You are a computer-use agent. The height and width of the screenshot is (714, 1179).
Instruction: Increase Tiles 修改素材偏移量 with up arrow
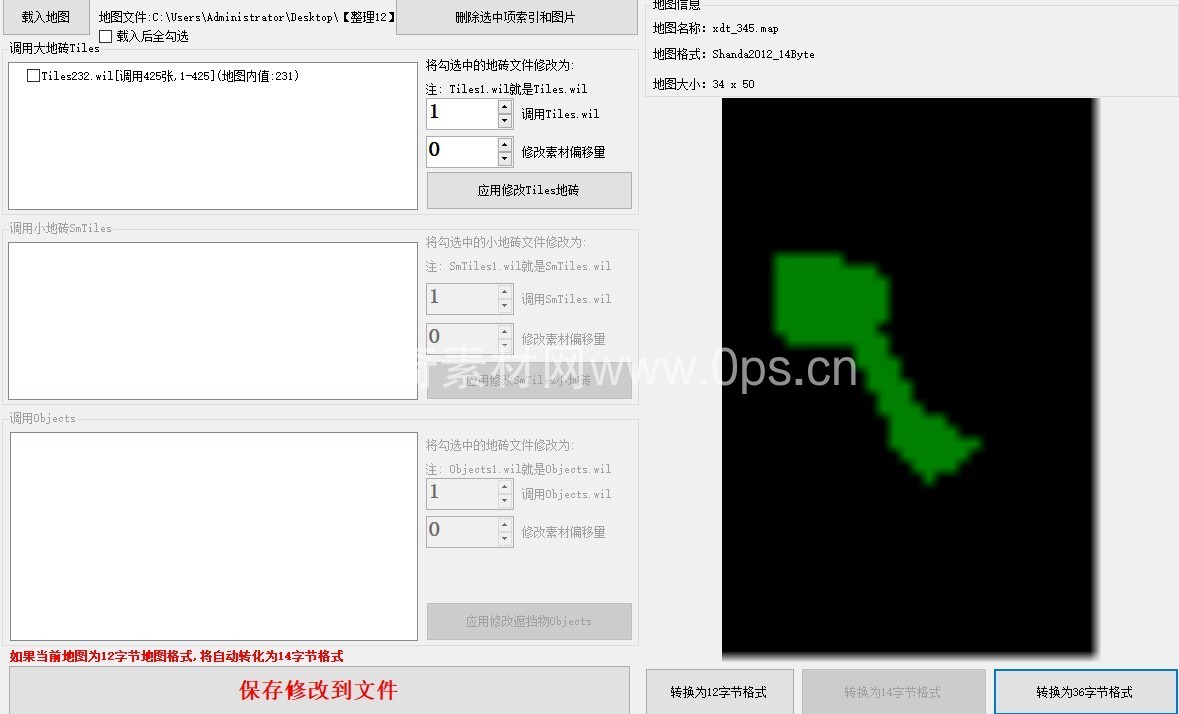504,145
